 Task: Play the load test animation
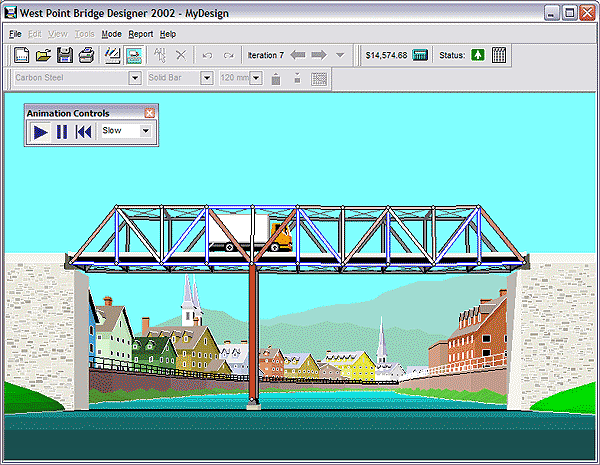(x=41, y=132)
